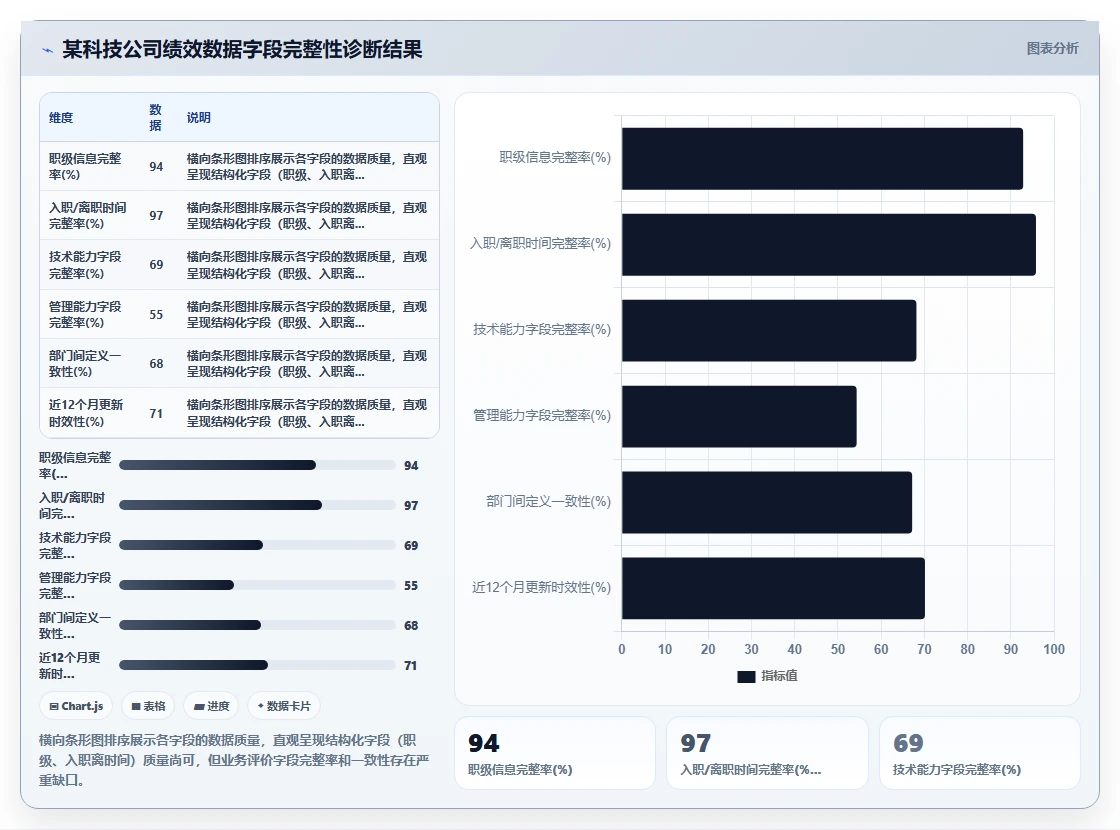The width and height of the screenshot is (1120, 830).
Task: Click chart bar for 管理能力字段完整率(%)
Action: 739,416
